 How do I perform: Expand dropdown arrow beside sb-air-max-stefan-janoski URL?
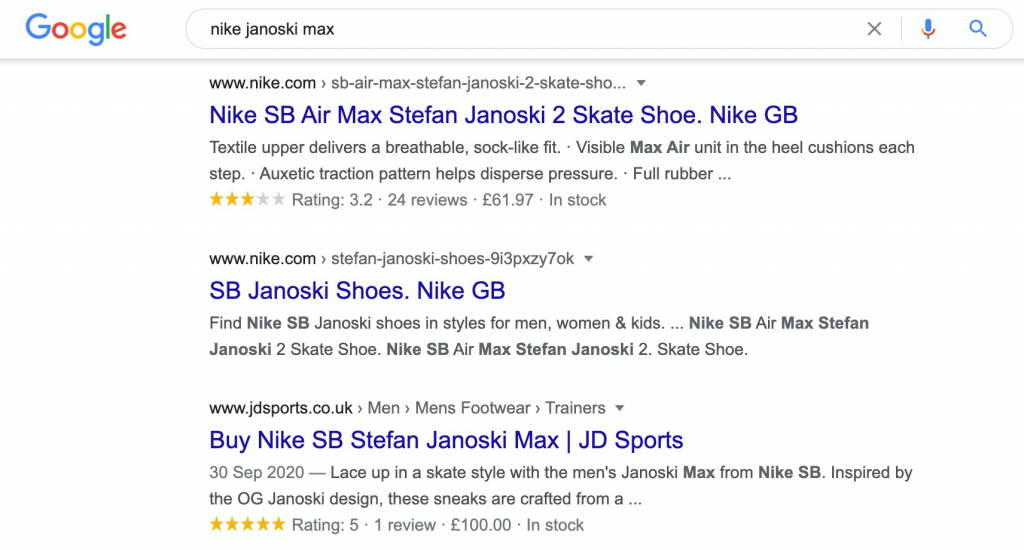pyautogui.click(x=641, y=83)
